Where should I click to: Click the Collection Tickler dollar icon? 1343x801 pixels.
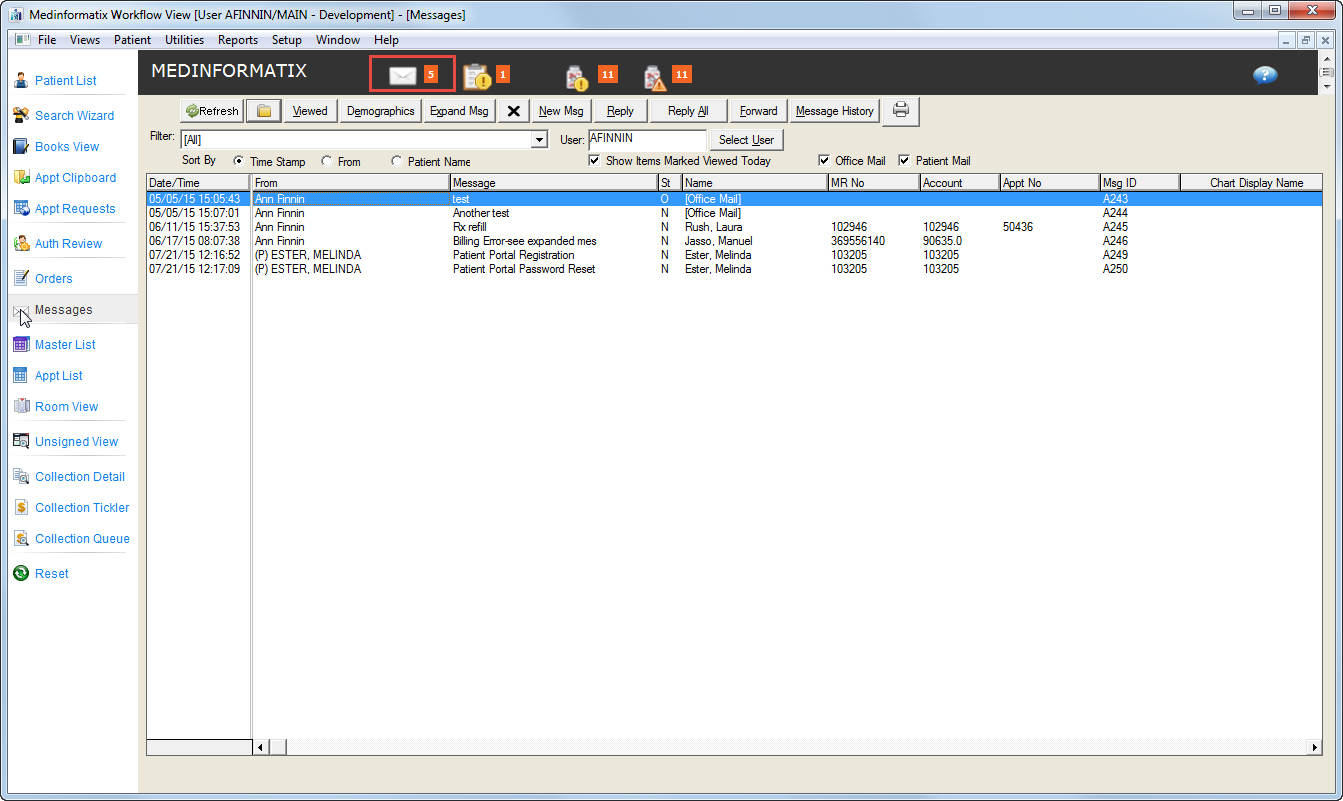[x=21, y=507]
